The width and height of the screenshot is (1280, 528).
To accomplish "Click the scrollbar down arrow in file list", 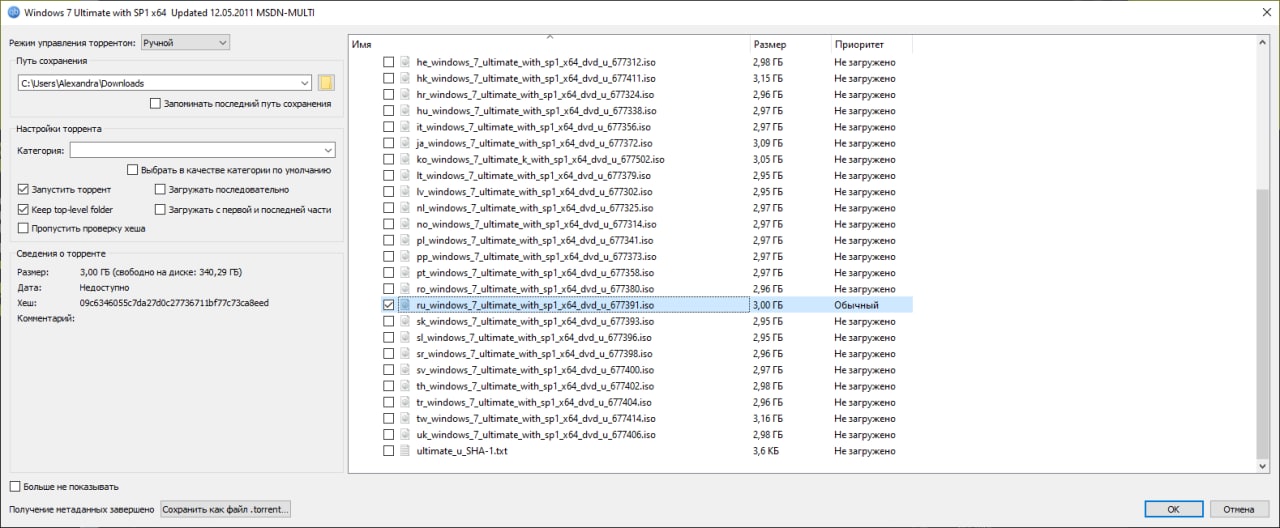I will click(x=1263, y=467).
